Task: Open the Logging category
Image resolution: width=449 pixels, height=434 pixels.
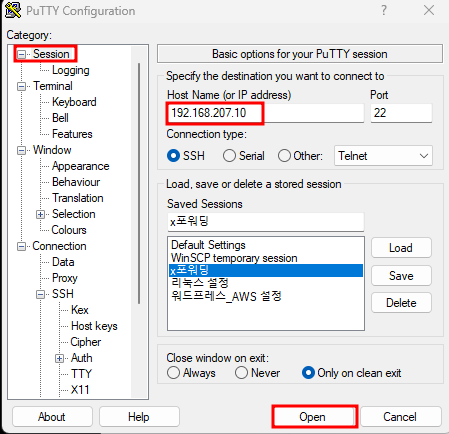Action: [x=71, y=70]
